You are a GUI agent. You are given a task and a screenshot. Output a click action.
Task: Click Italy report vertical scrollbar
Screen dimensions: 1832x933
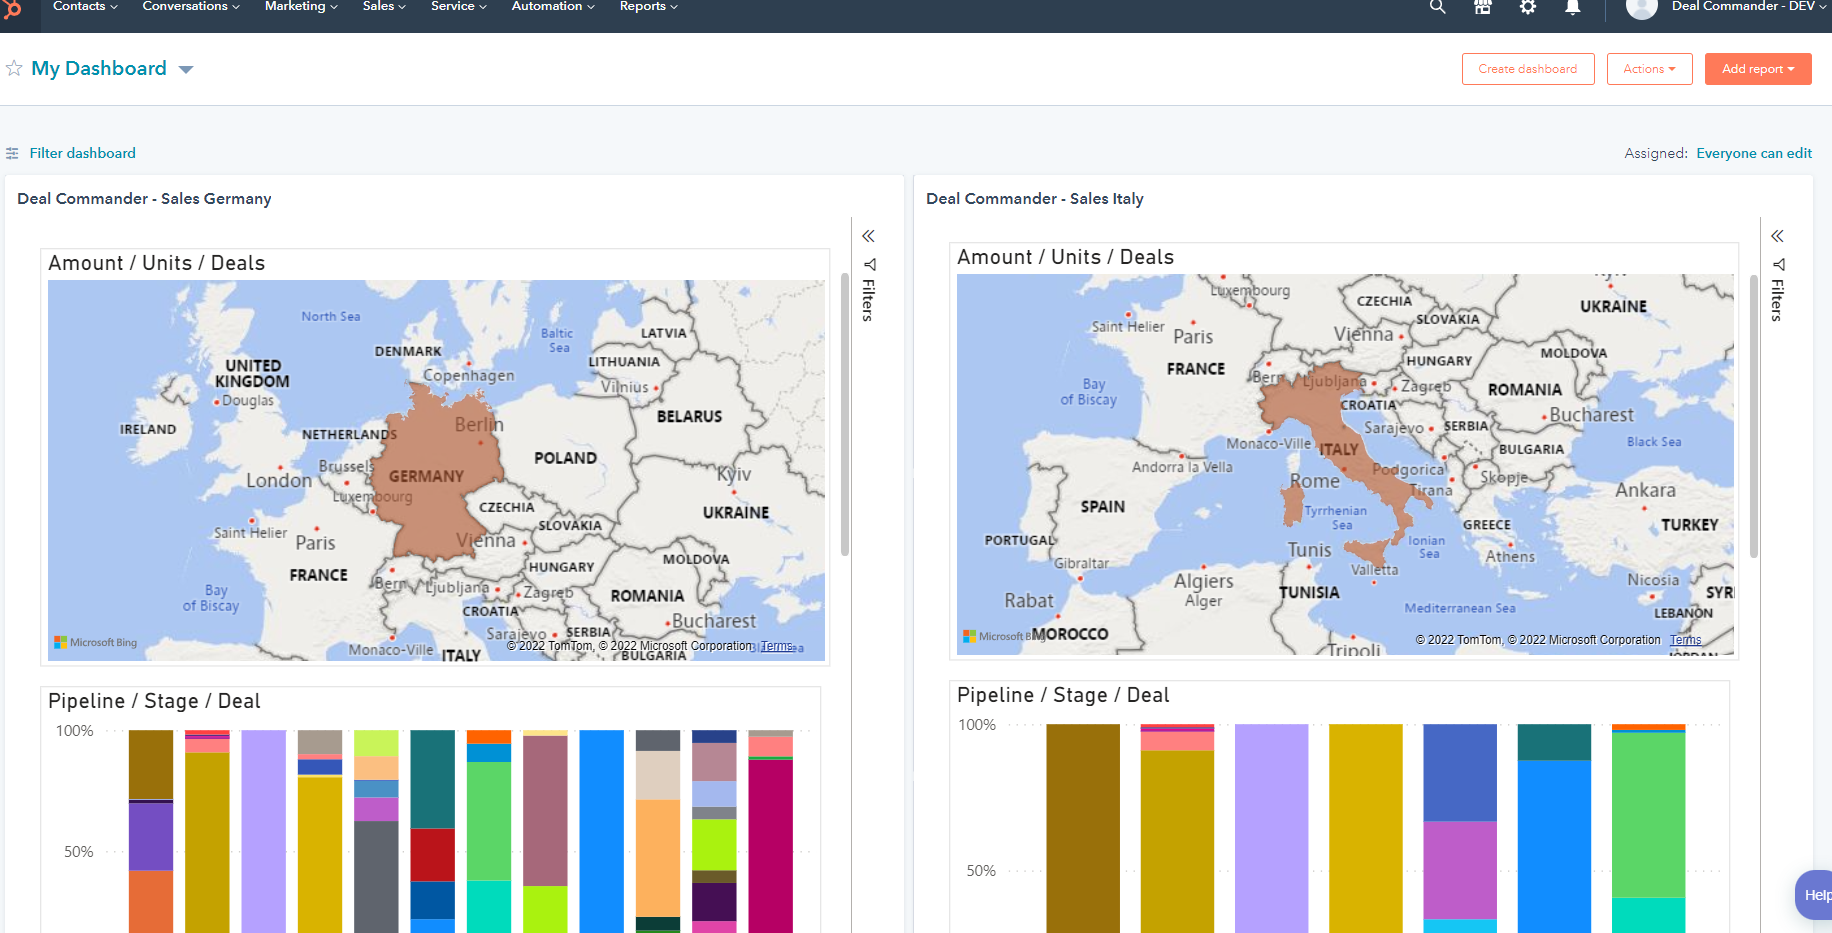pos(1753,415)
